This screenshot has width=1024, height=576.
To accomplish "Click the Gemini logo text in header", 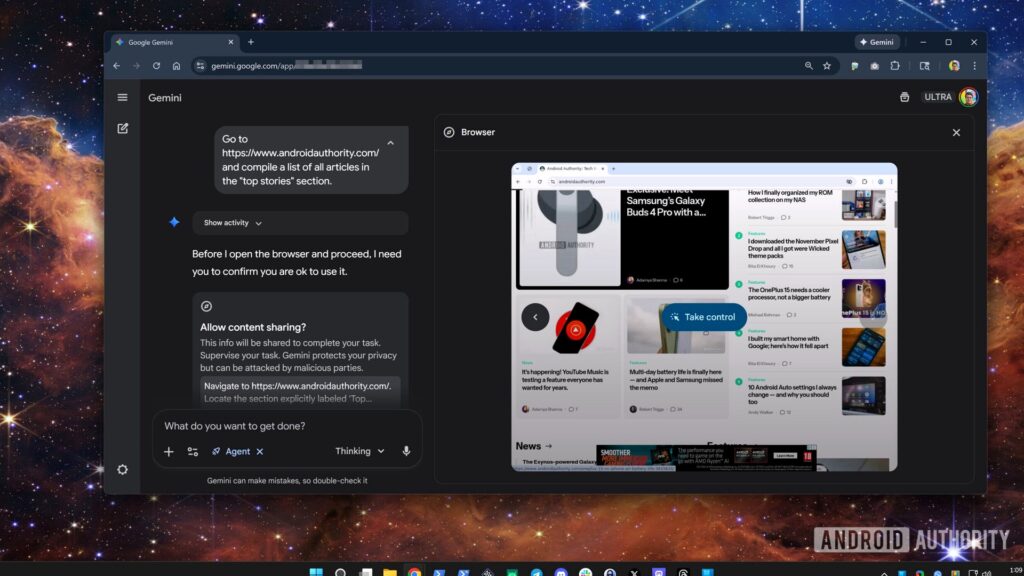I will [x=165, y=98].
